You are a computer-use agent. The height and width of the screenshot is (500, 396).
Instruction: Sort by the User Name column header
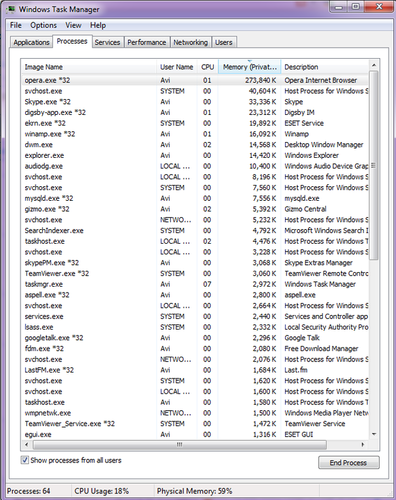tap(177, 67)
